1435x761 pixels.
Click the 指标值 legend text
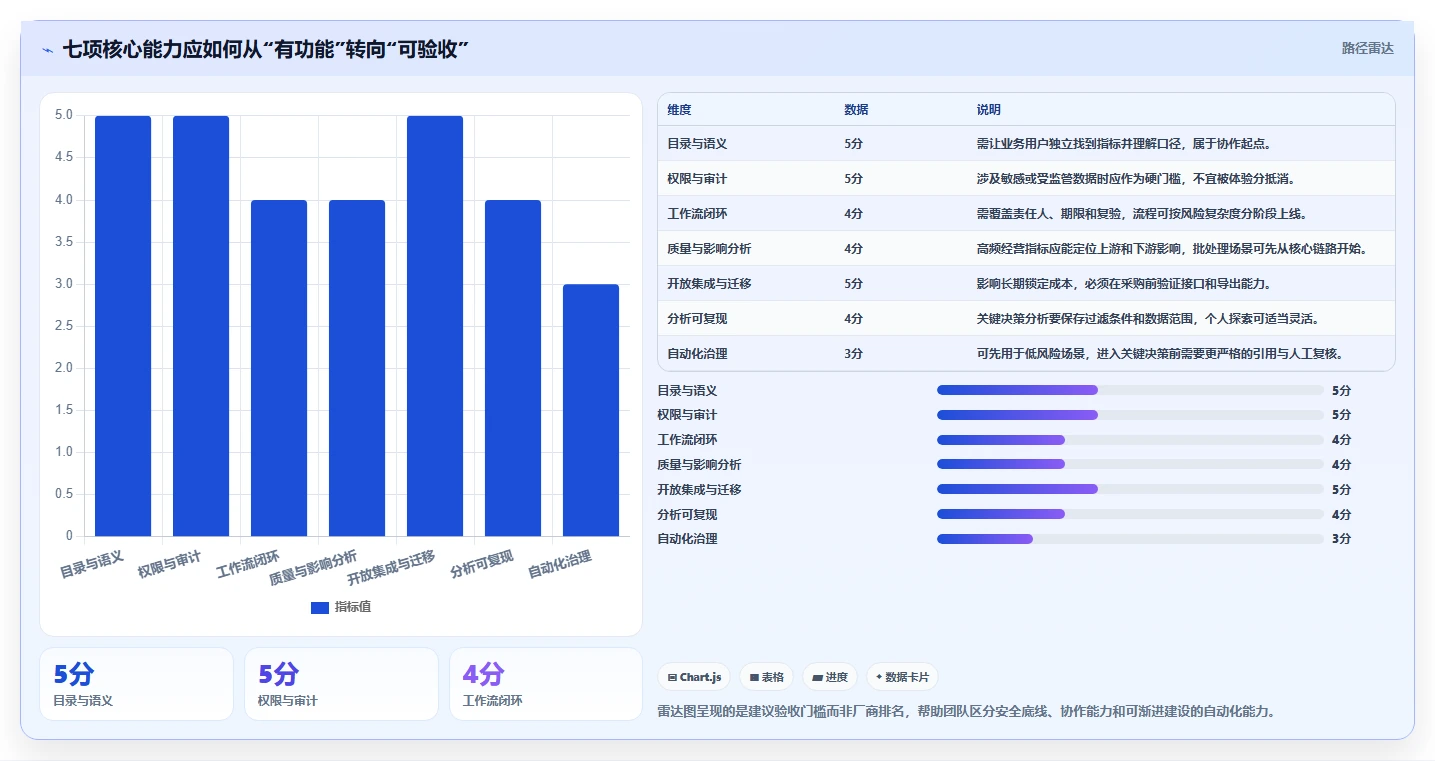click(x=353, y=607)
